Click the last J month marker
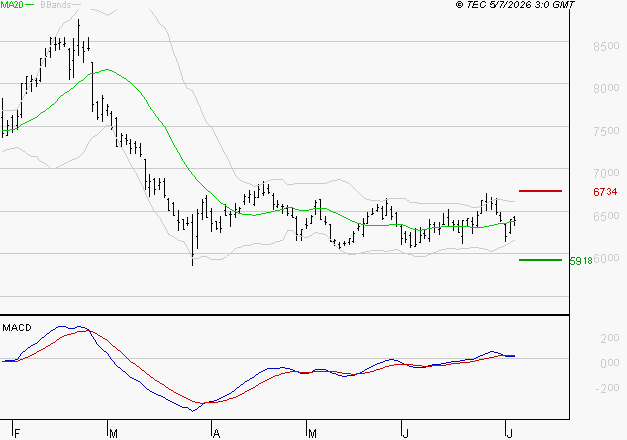Screen dimensions: 627x440 (x=509, y=433)
